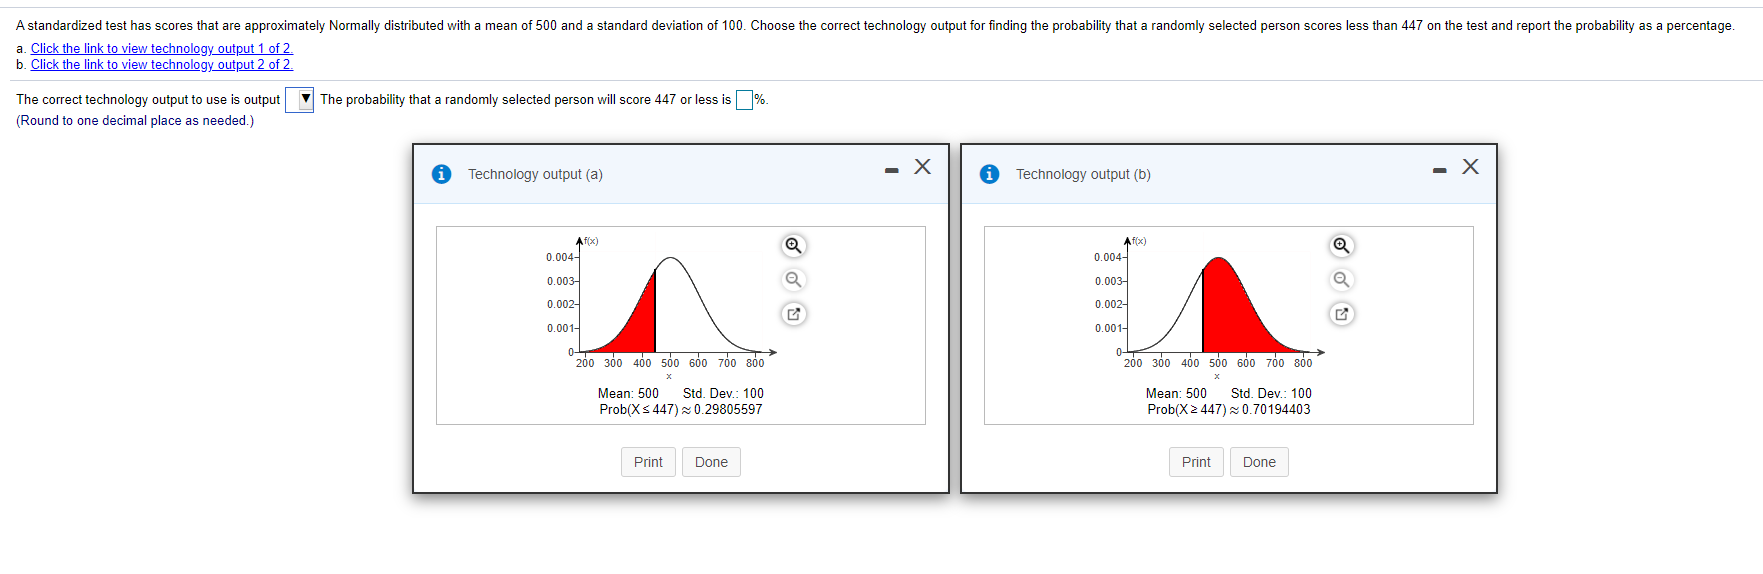
Task: Print Technology output (a)
Action: (x=648, y=462)
